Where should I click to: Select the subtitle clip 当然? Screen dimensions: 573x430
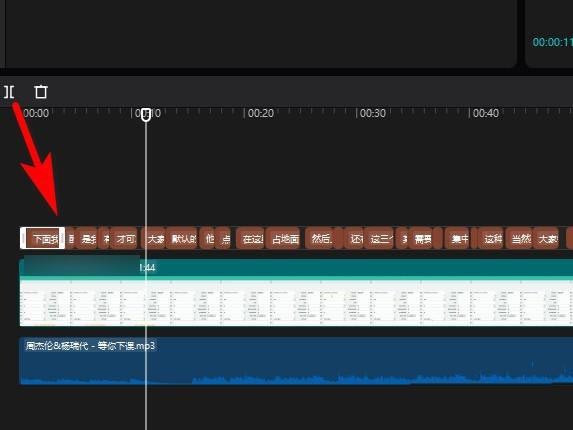[519, 239]
